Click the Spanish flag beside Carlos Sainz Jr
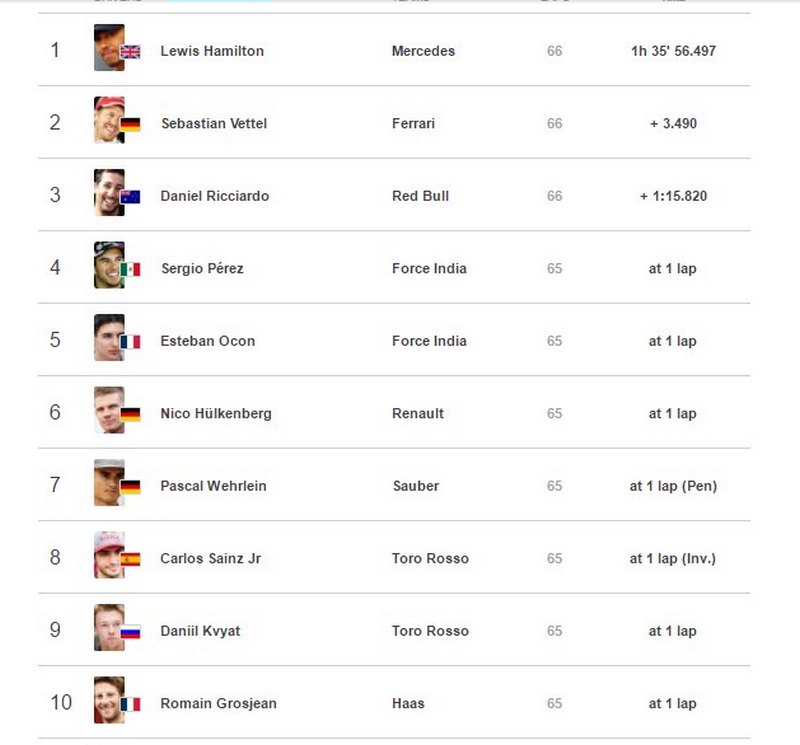This screenshot has width=800, height=745. pos(130,559)
